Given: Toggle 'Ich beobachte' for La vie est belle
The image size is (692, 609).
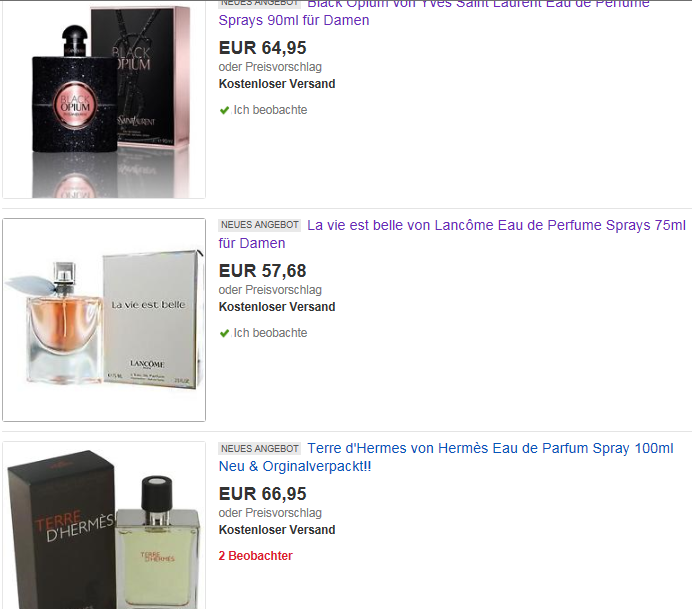Looking at the screenshot, I should [270, 333].
